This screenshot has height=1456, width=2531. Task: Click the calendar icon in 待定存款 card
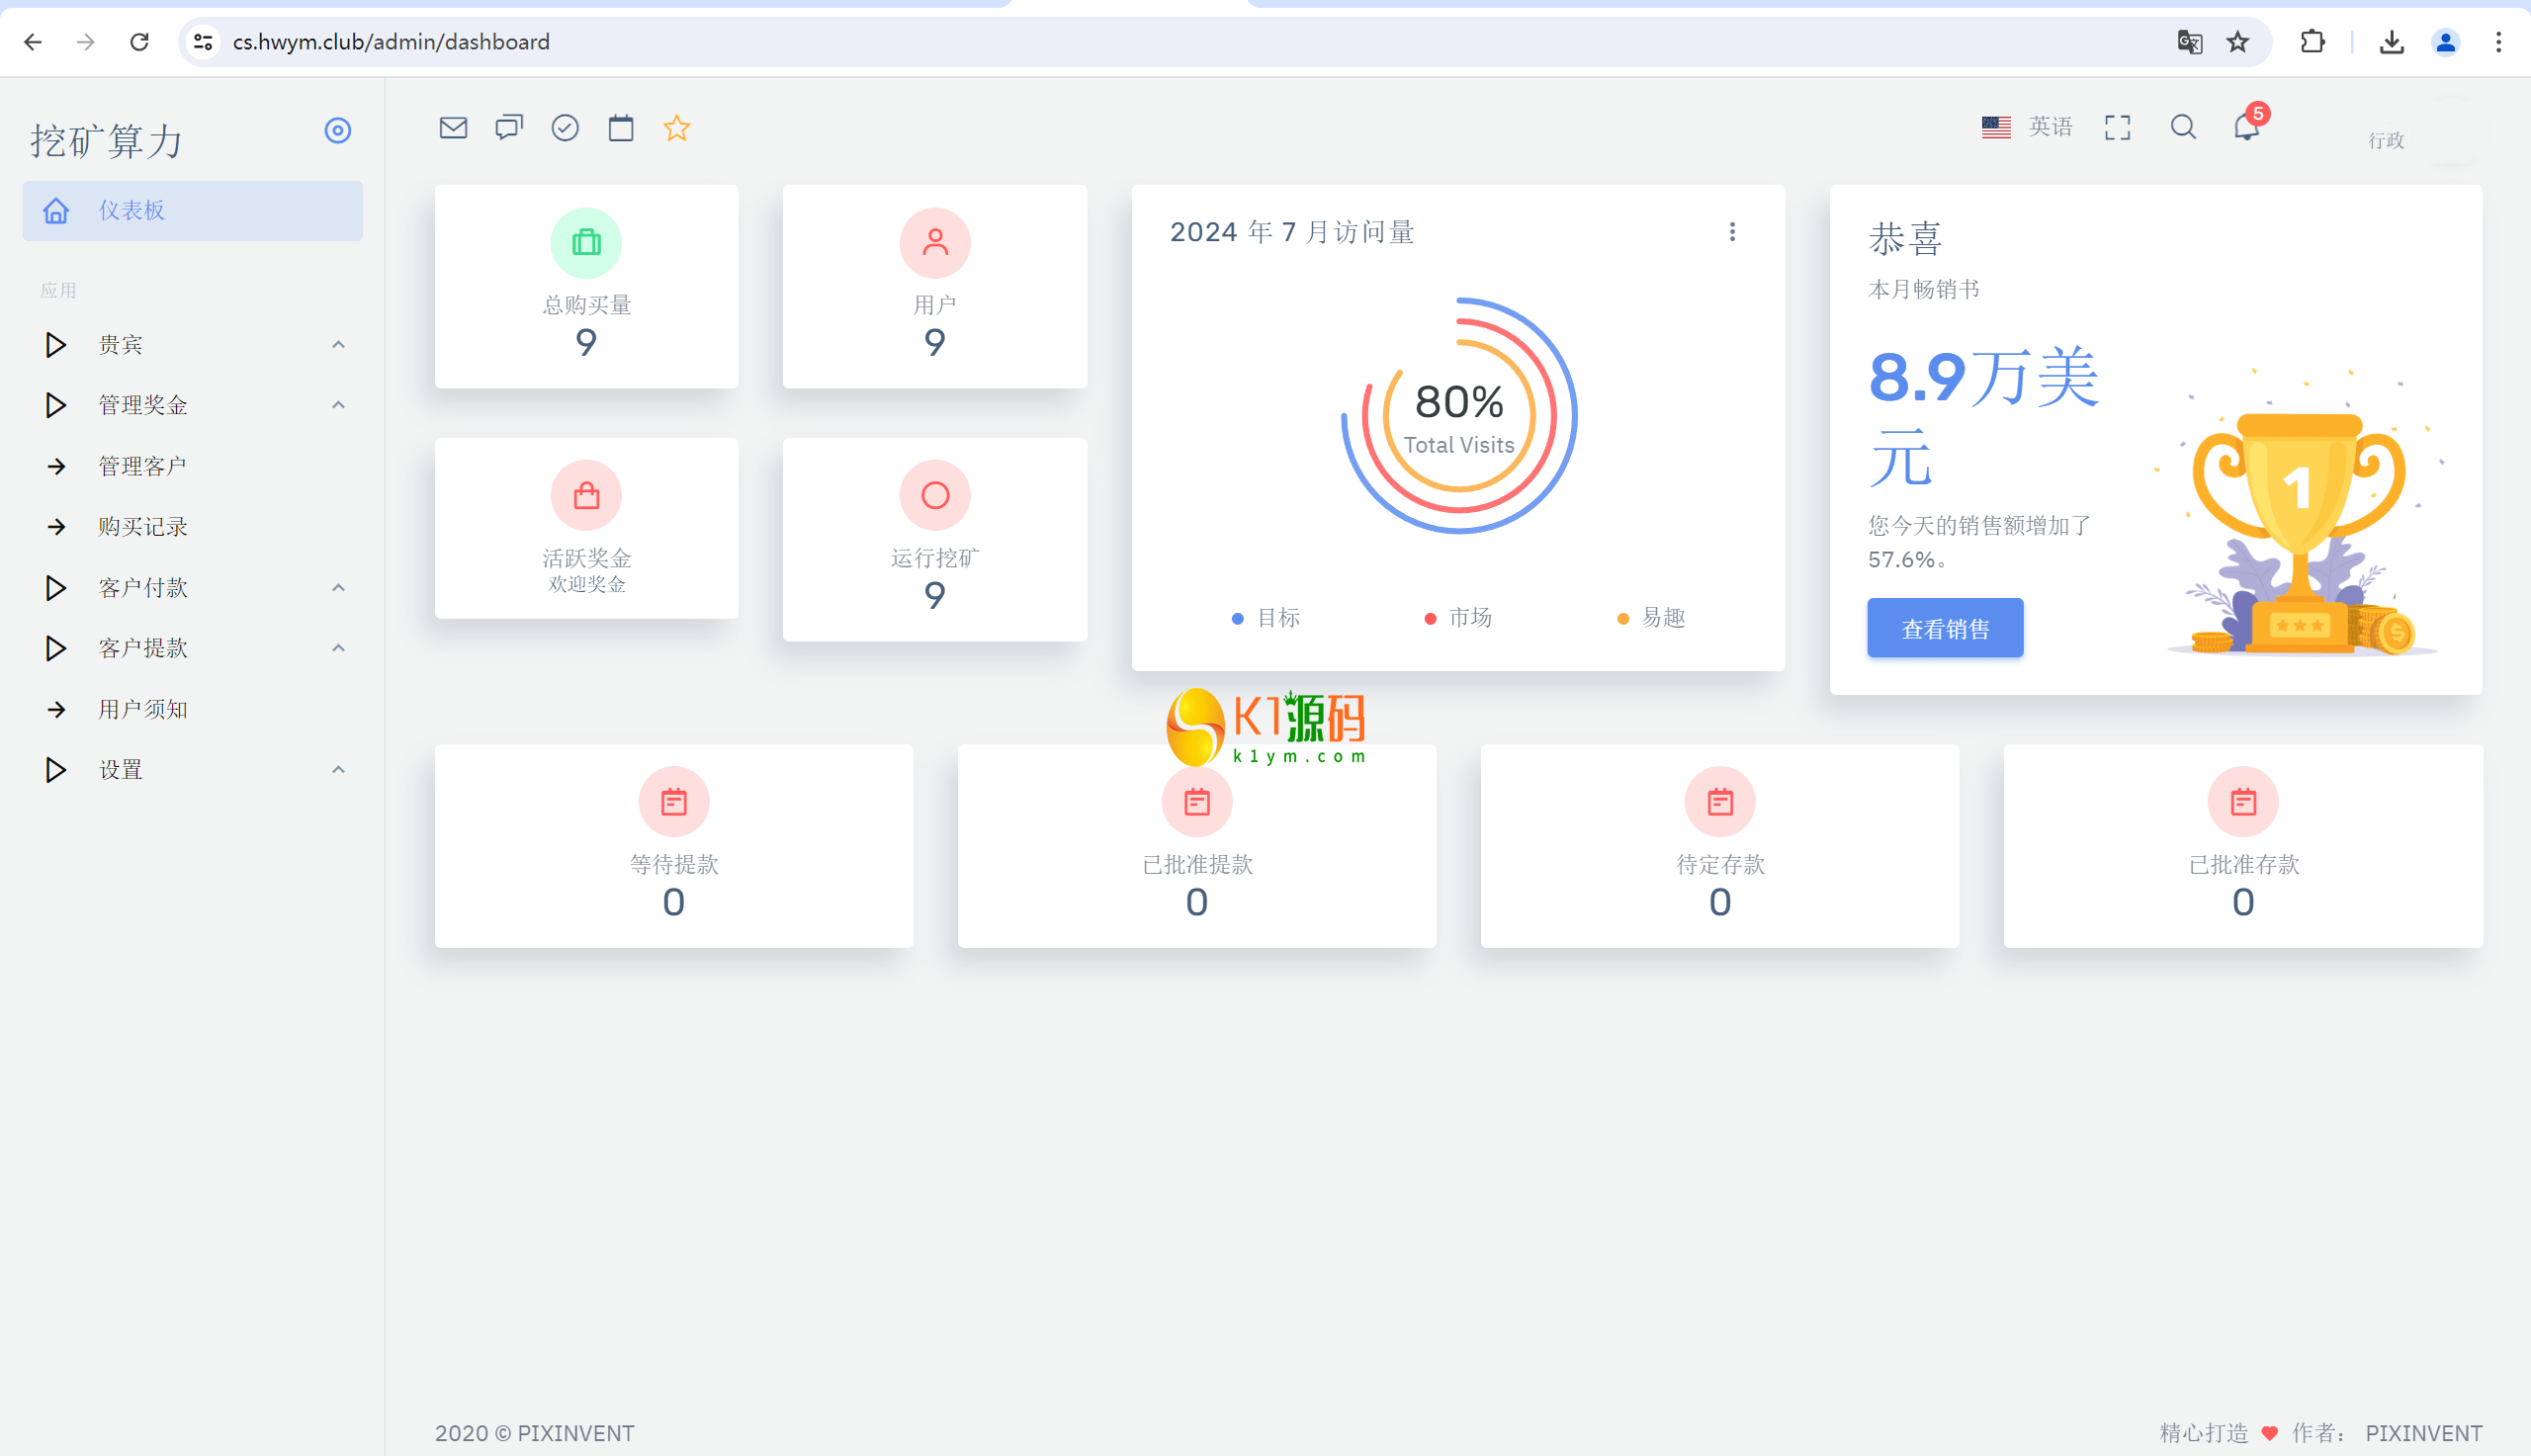coord(1720,802)
